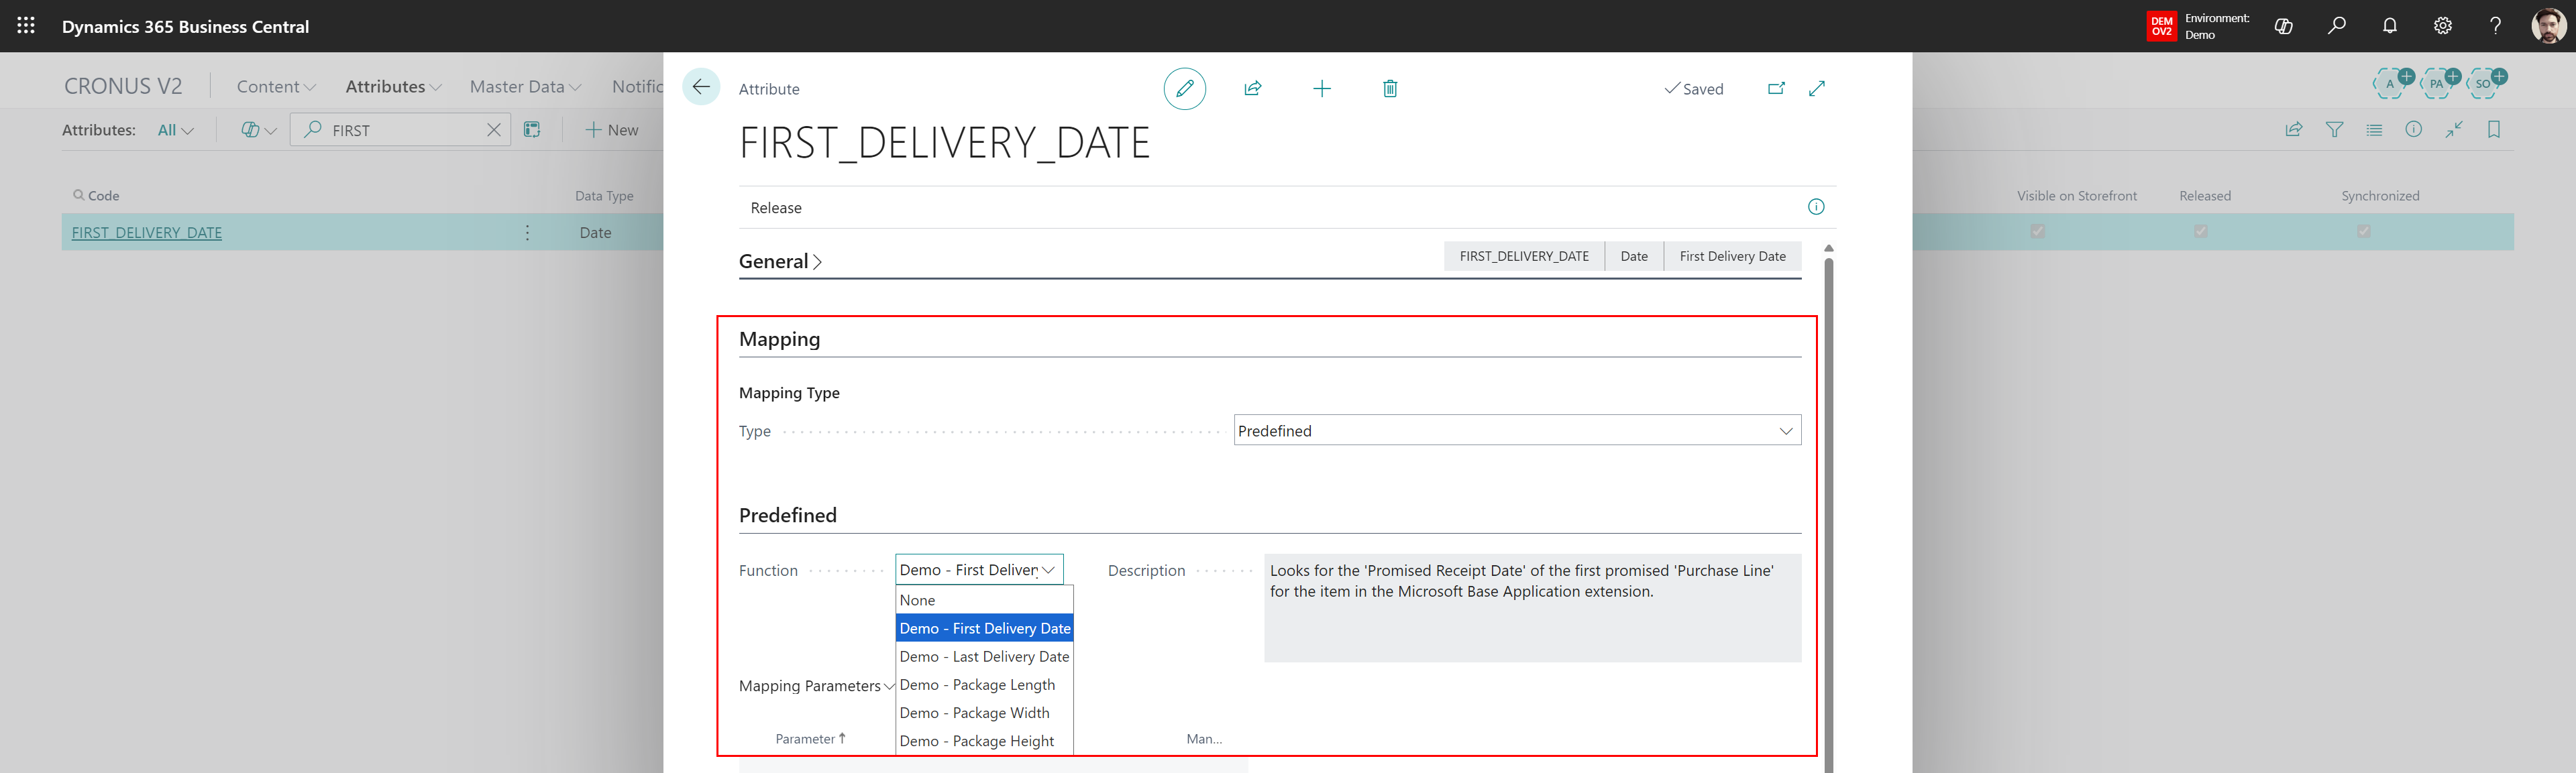The height and width of the screenshot is (773, 2576).
Task: Click the share icon in attribute card
Action: tap(1252, 89)
